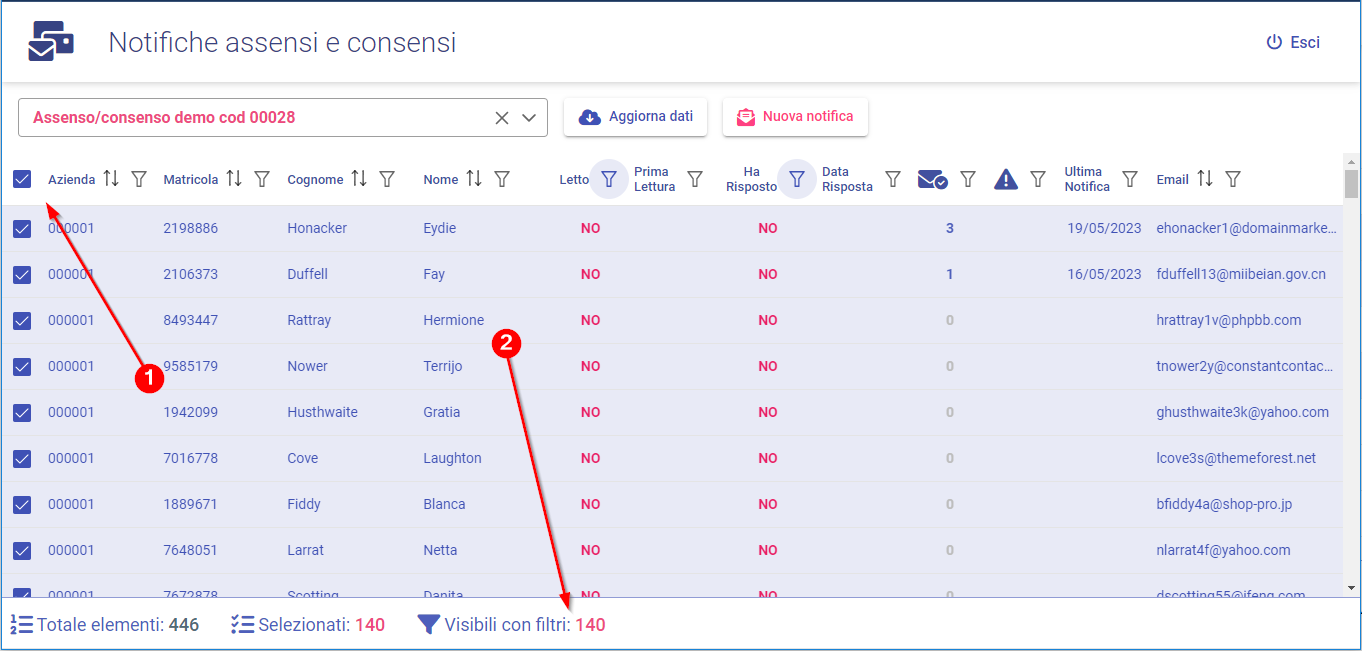Clear the Assenso/consenso selection with X
The image size is (1362, 651).
pyautogui.click(x=502, y=118)
